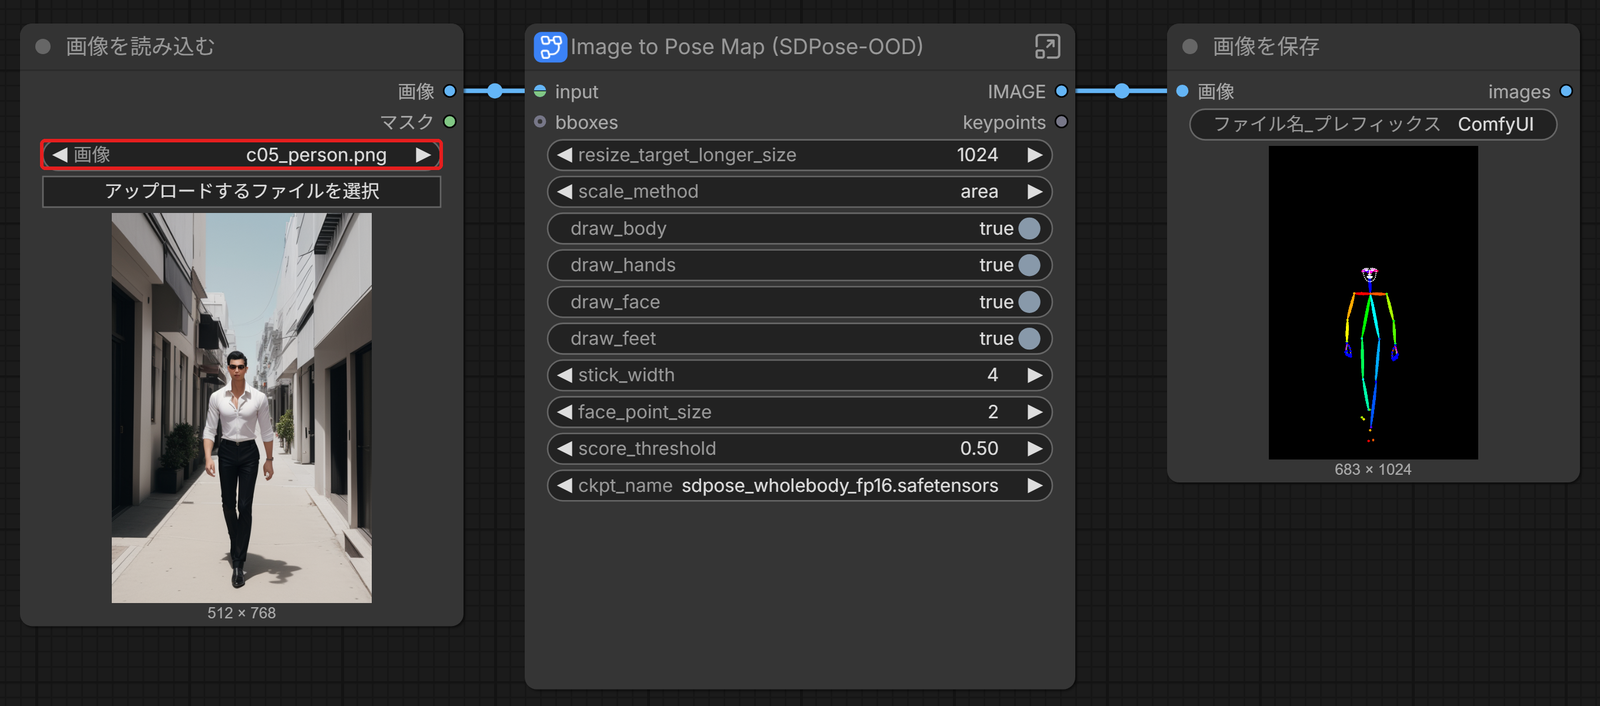Click the マスク output port on the load image node
This screenshot has width=1600, height=706.
(450, 122)
